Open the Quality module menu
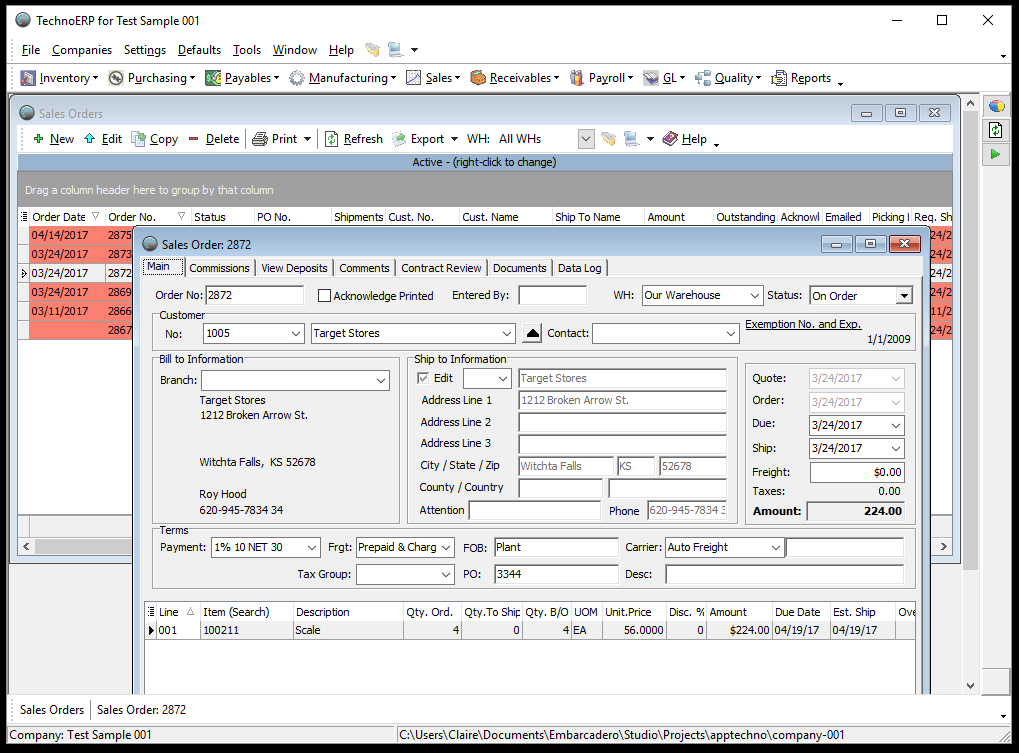Screen dimensions: 1019x753 727,78
